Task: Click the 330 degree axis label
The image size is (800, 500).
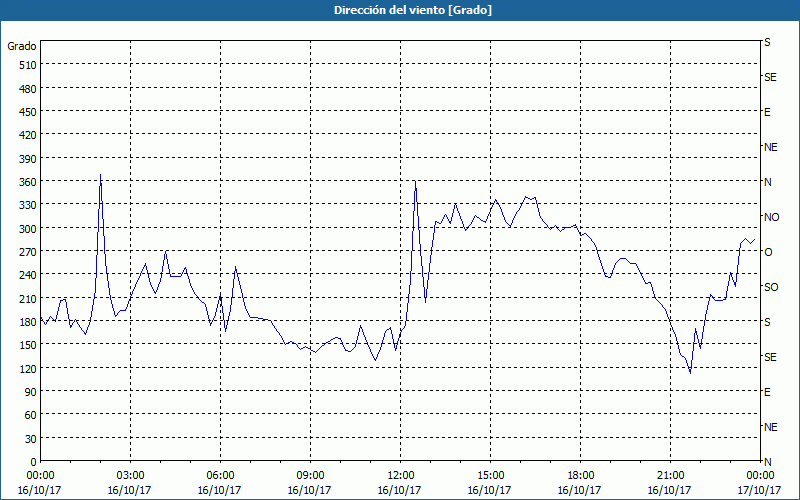Action: coord(28,205)
